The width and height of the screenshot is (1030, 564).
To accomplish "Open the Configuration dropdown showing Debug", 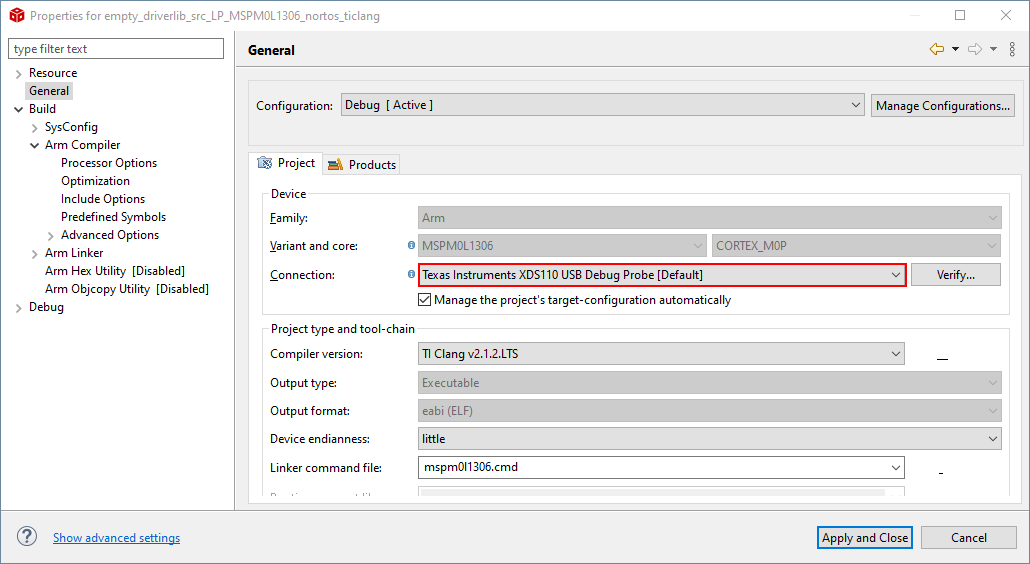I will pos(603,105).
